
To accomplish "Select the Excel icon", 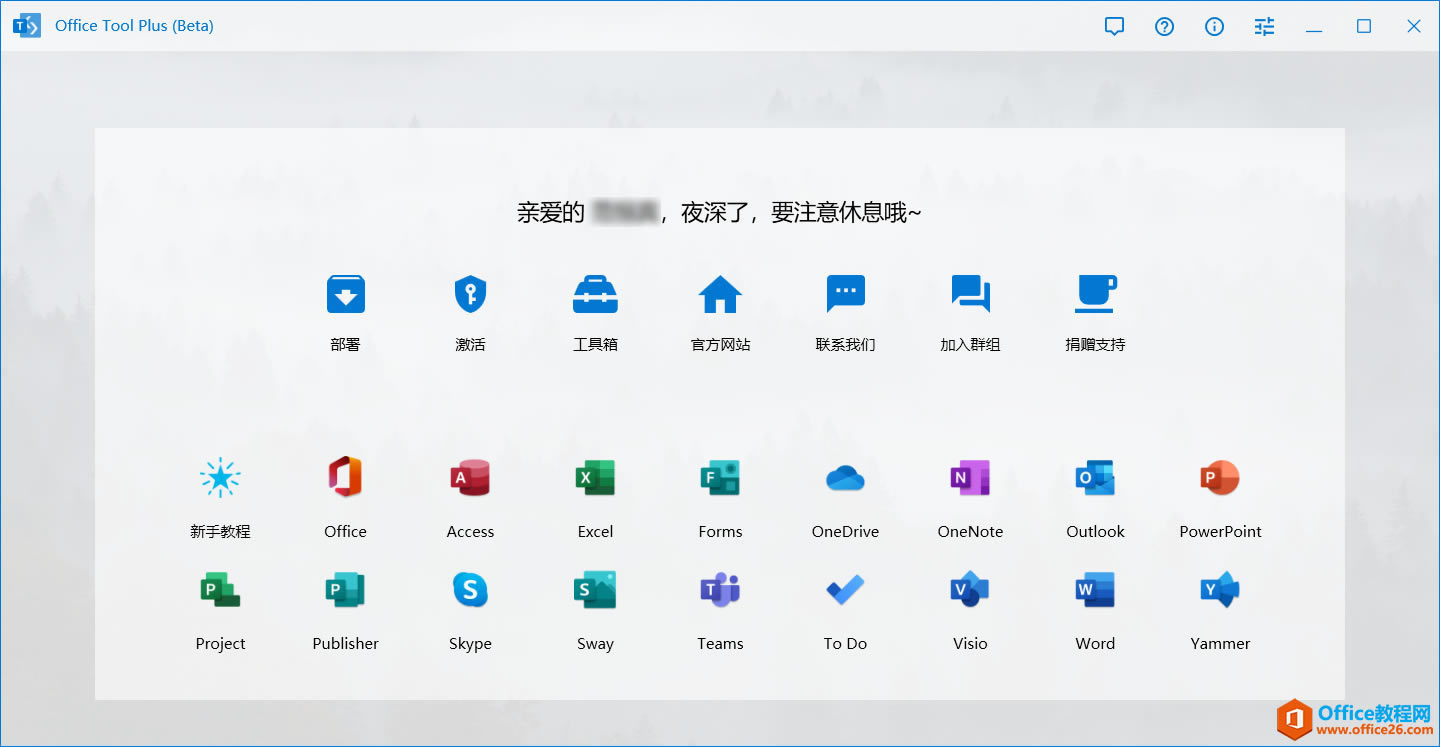I will click(x=595, y=477).
